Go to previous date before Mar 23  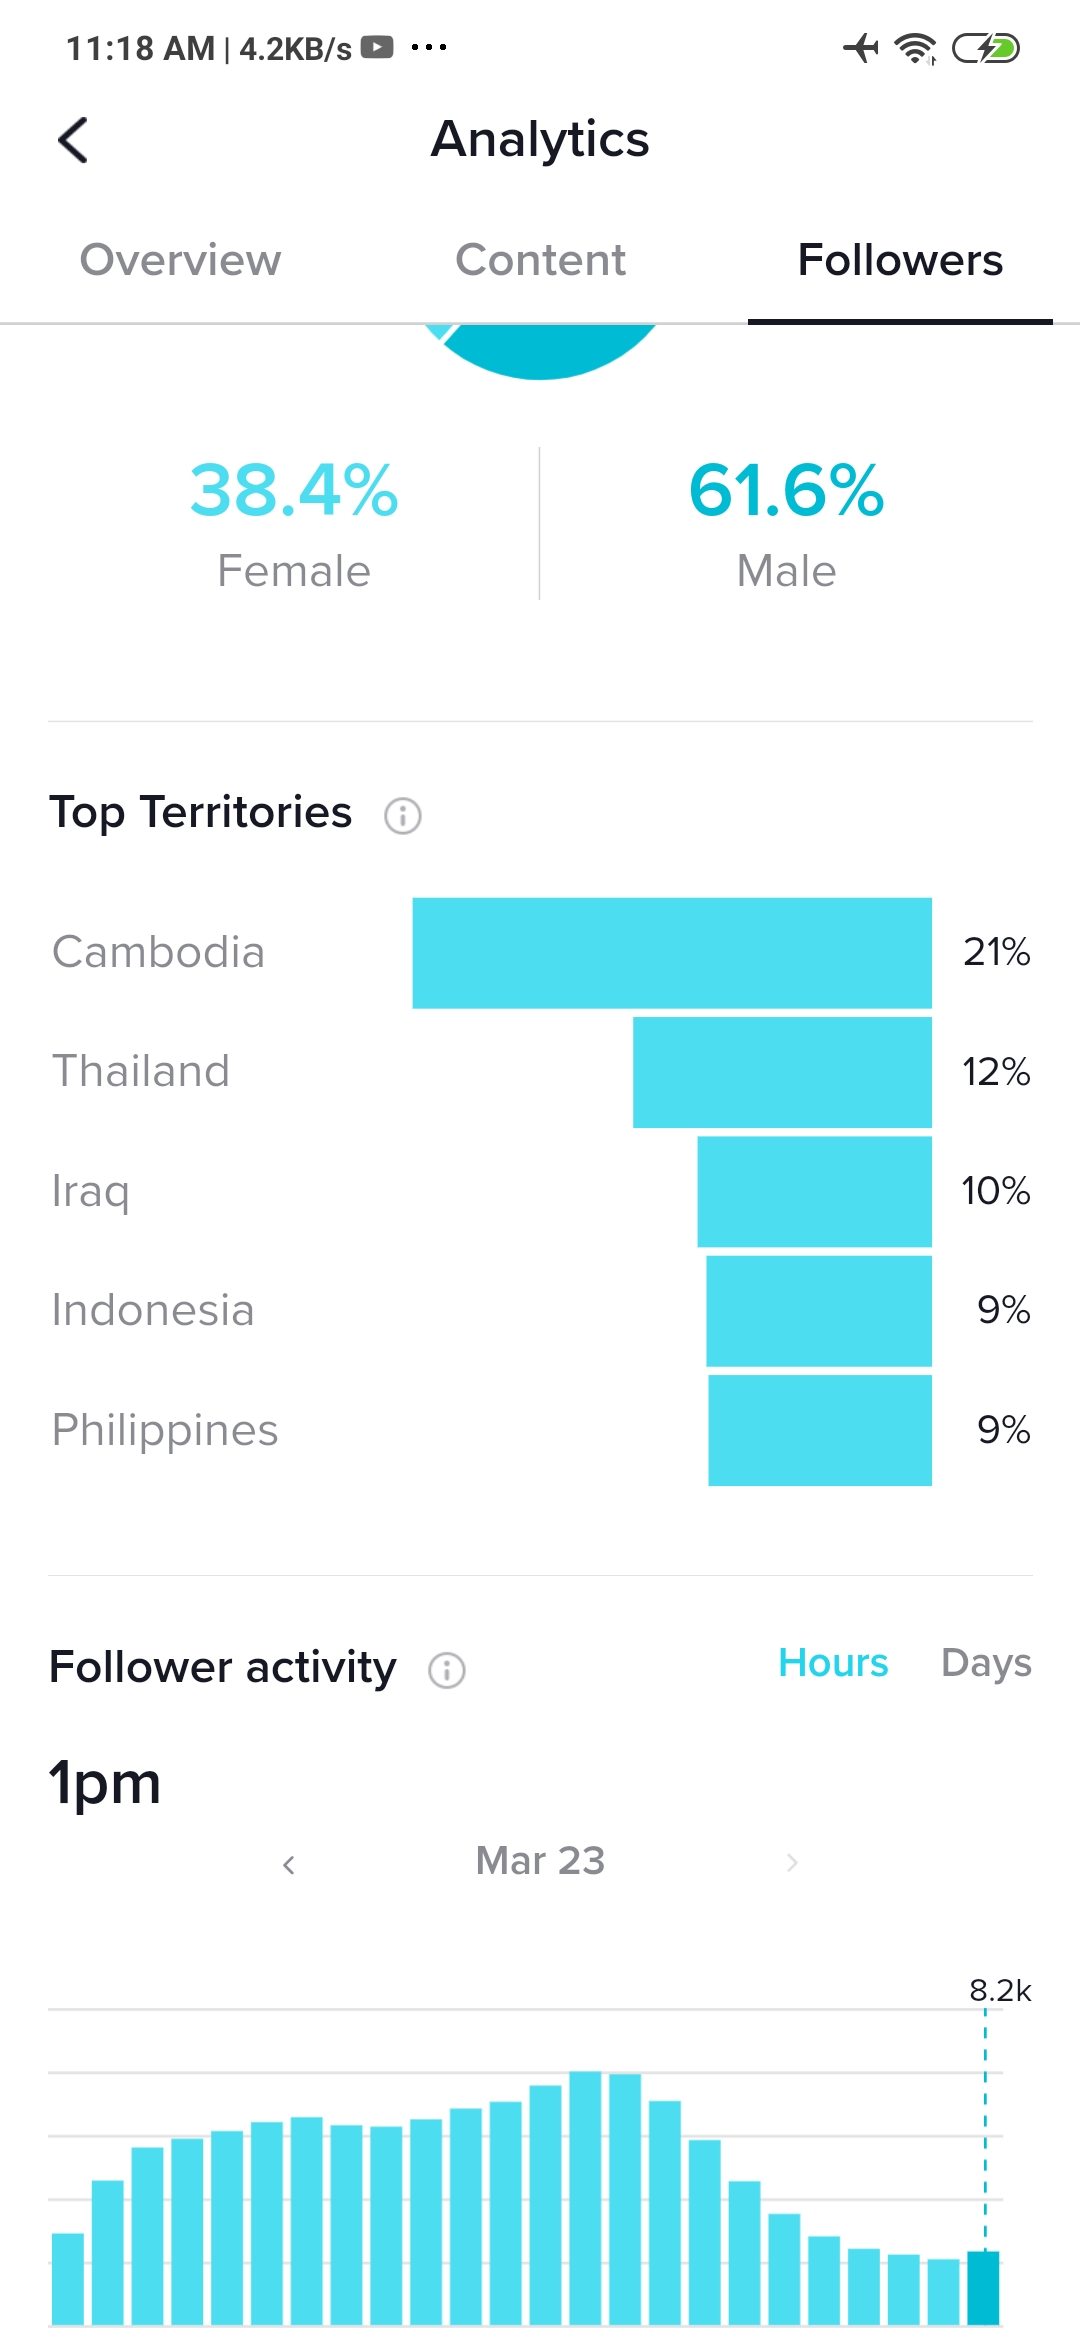[289, 1864]
